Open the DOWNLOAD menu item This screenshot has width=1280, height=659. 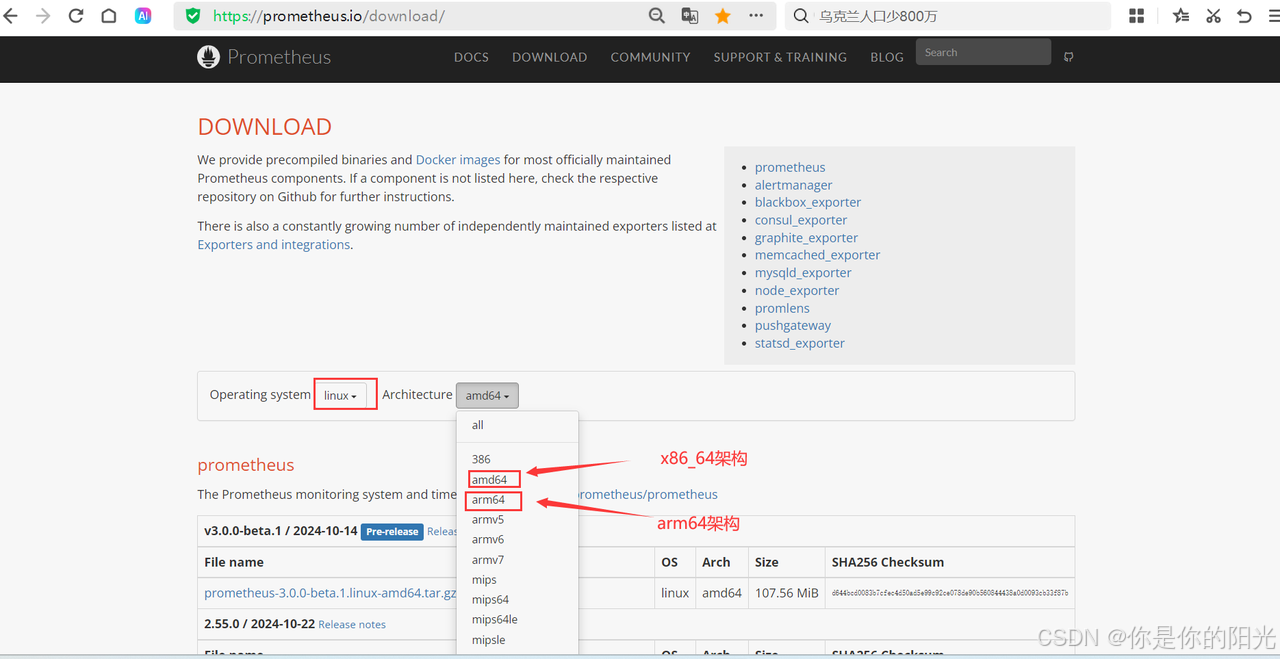pyautogui.click(x=550, y=57)
